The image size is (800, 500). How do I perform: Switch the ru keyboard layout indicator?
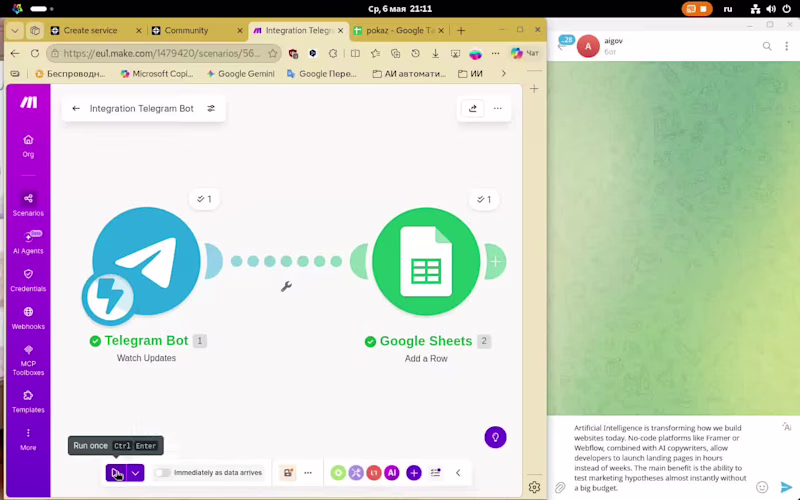point(728,9)
